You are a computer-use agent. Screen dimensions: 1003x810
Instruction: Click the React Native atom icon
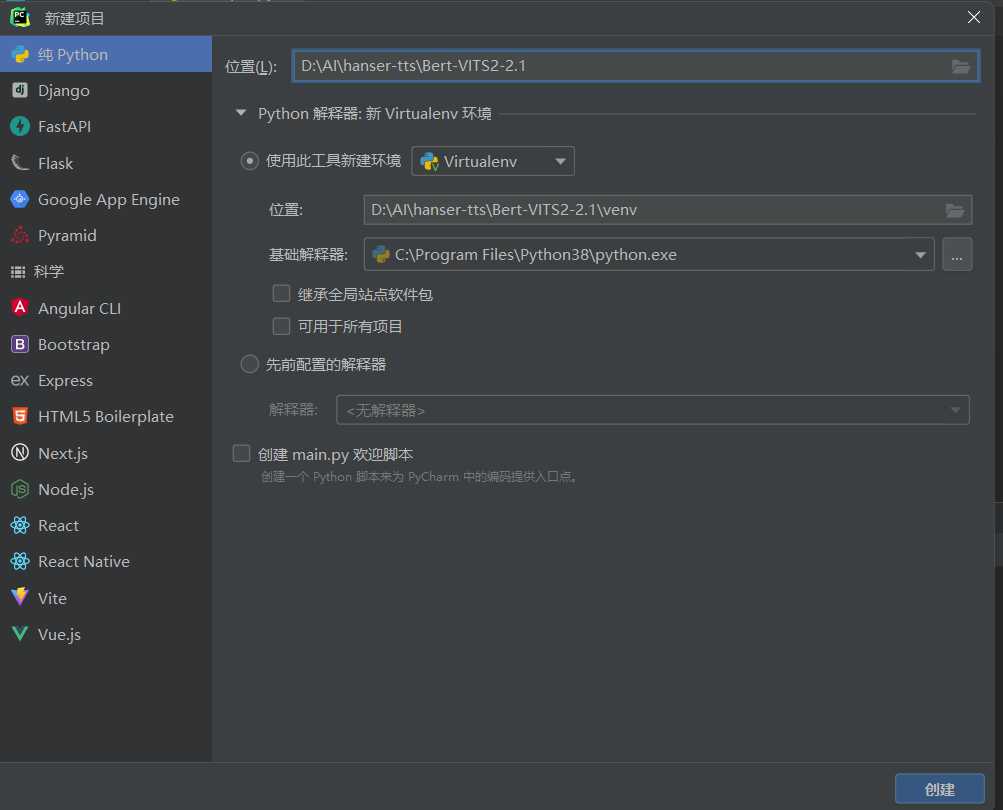[x=20, y=561]
